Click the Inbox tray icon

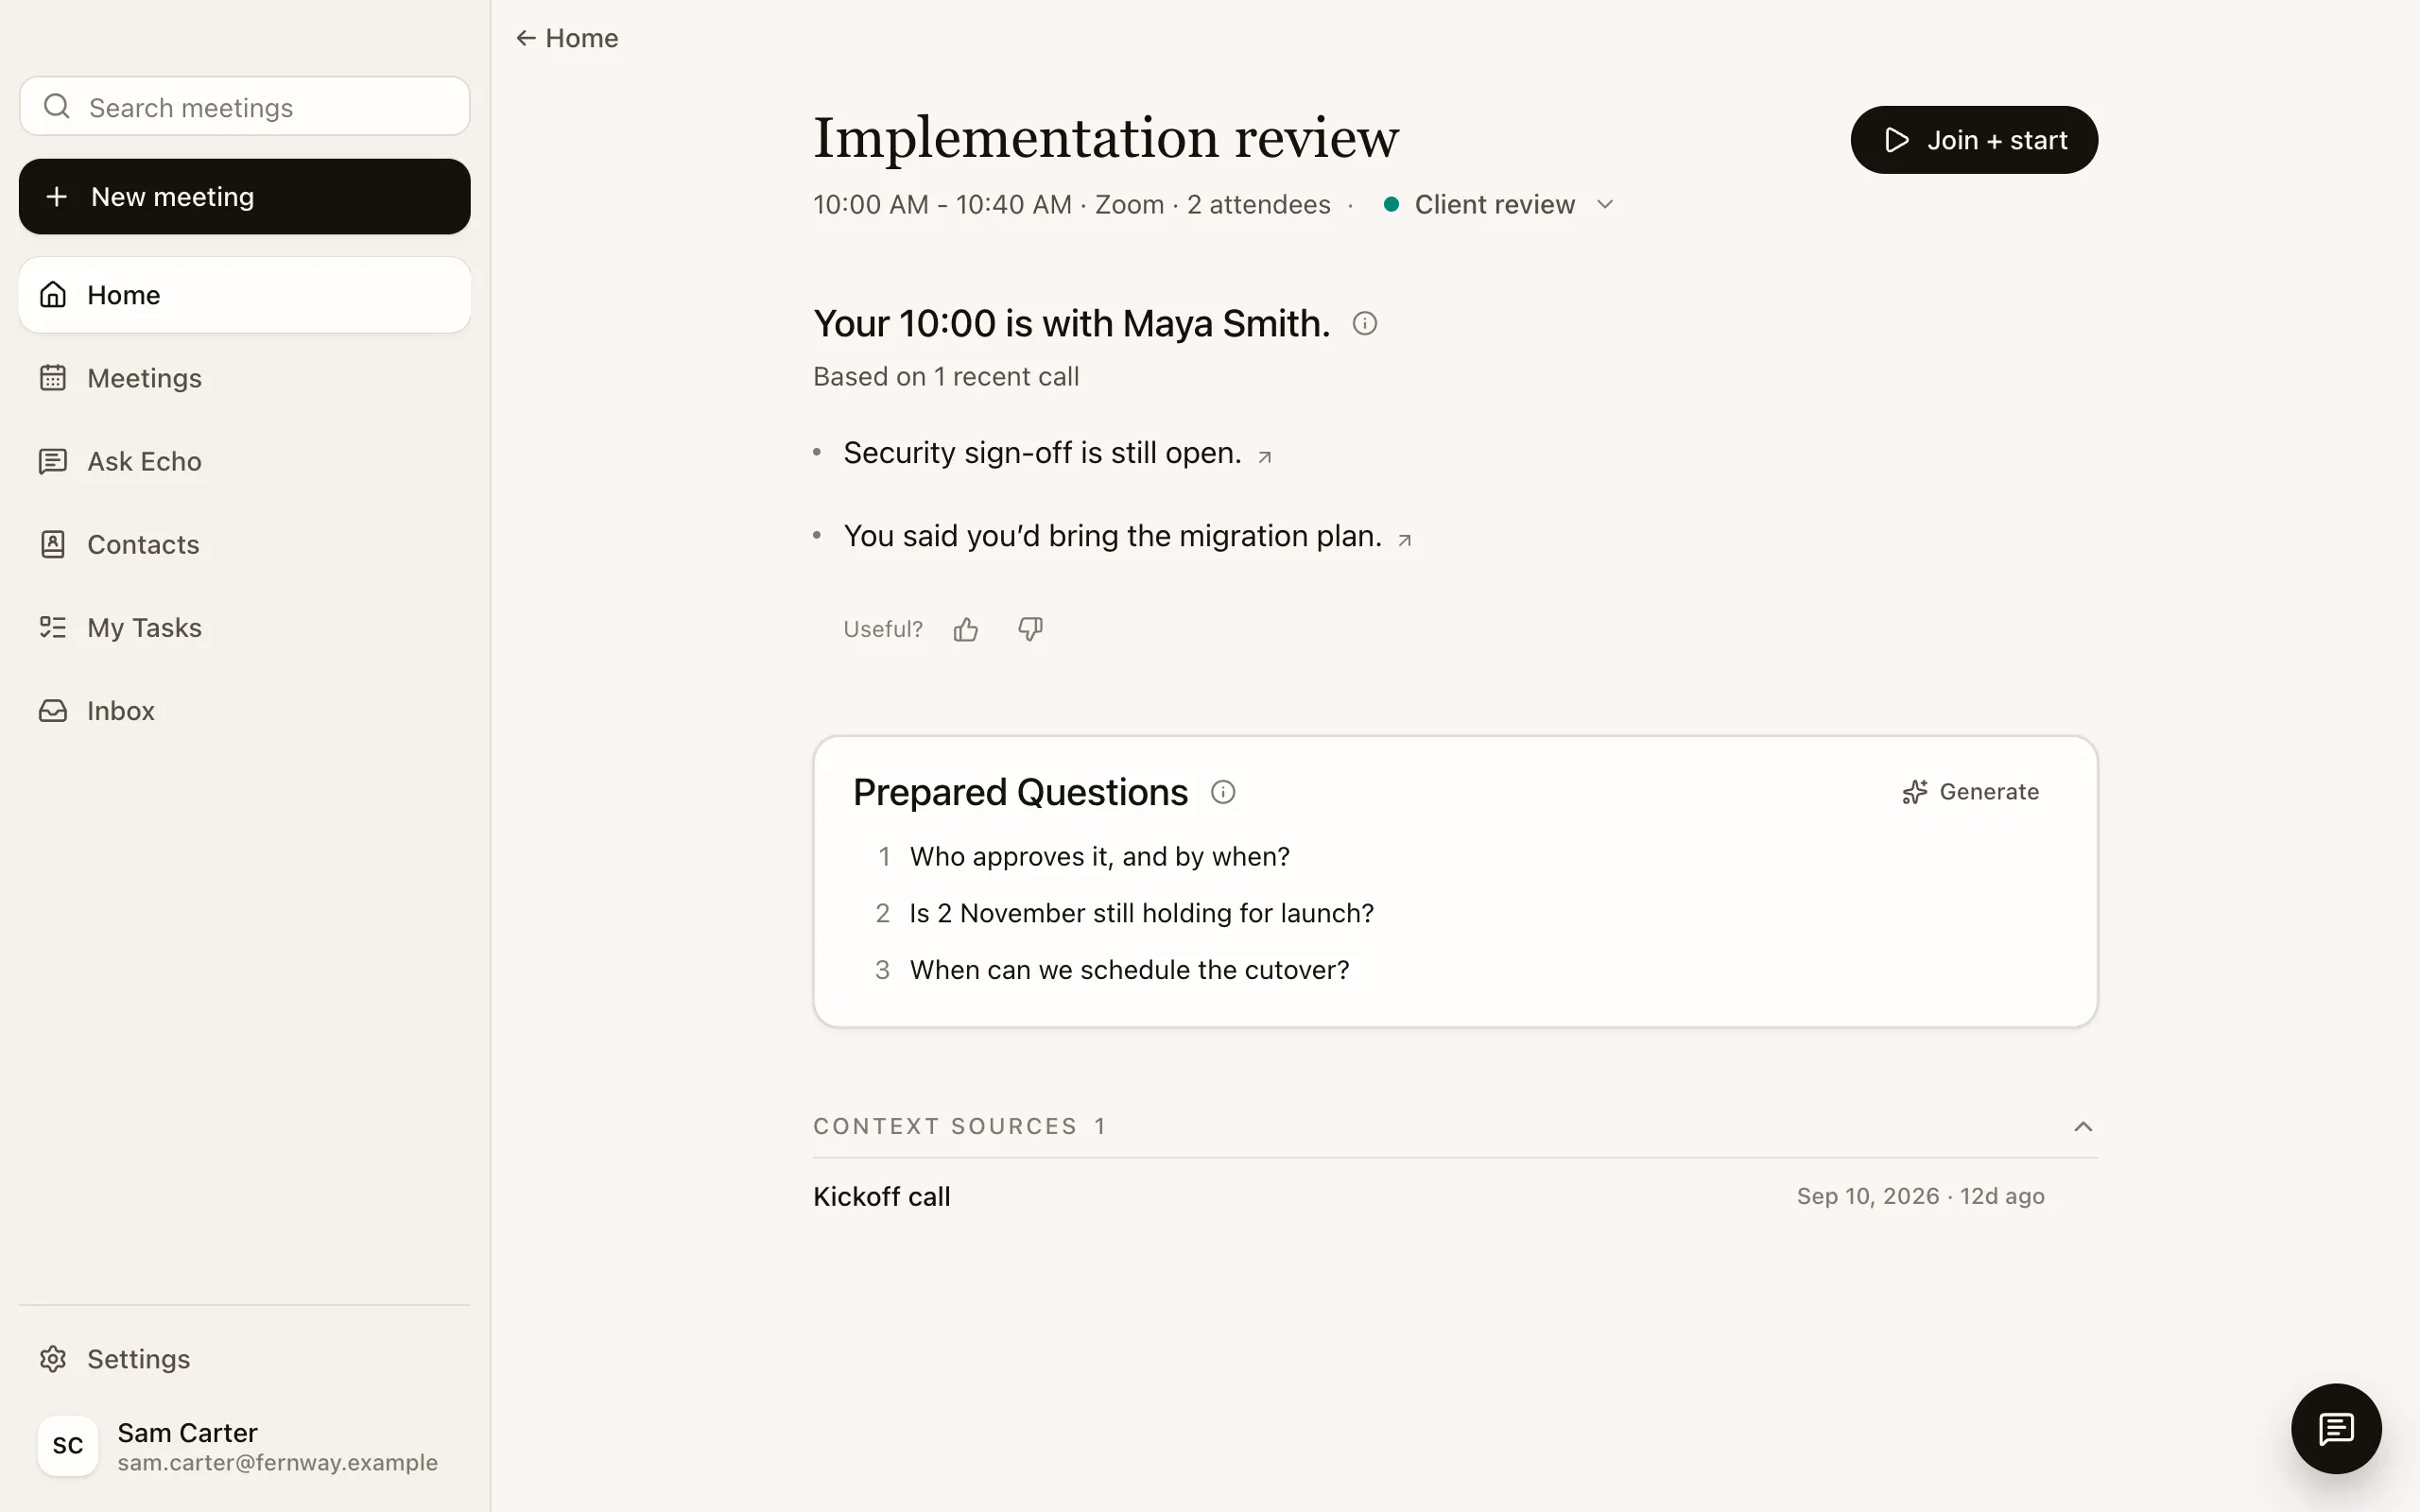(x=53, y=710)
